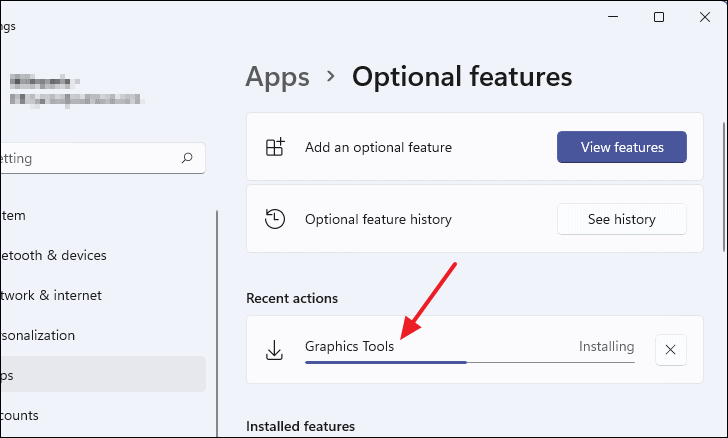Viewport: 728px width, 438px height.
Task: Click the Add an optional feature icon
Action: click(x=275, y=147)
